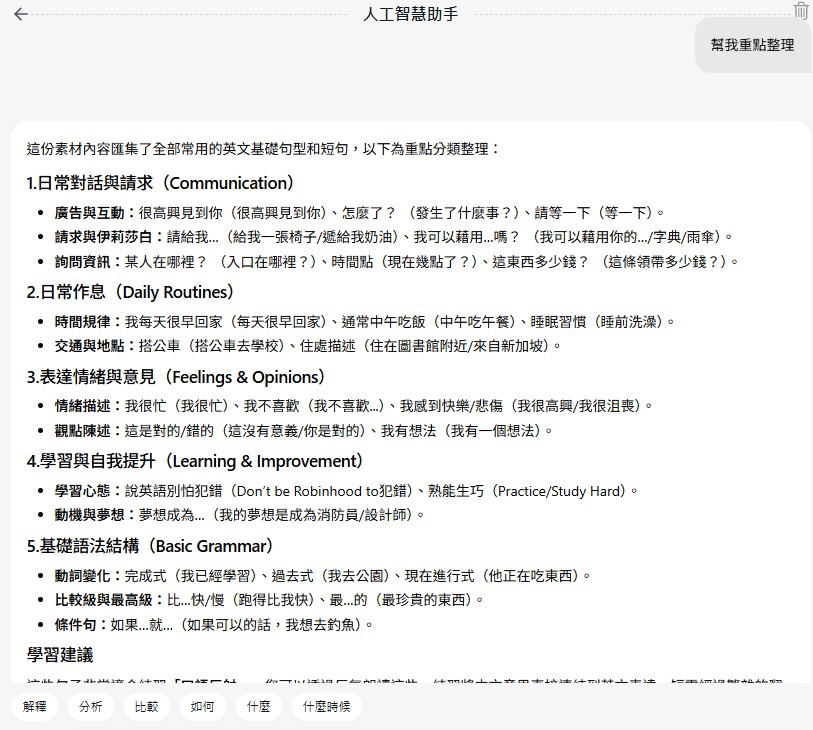
Task: Choose the 比較 suggestion chip
Action: click(147, 706)
